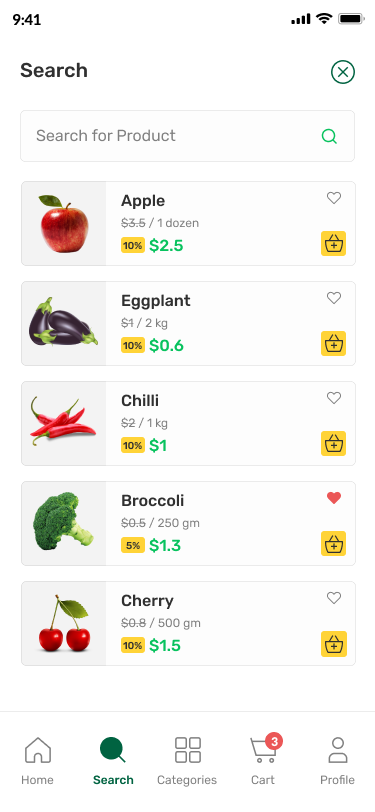Add Eggplant to basket

[334, 343]
